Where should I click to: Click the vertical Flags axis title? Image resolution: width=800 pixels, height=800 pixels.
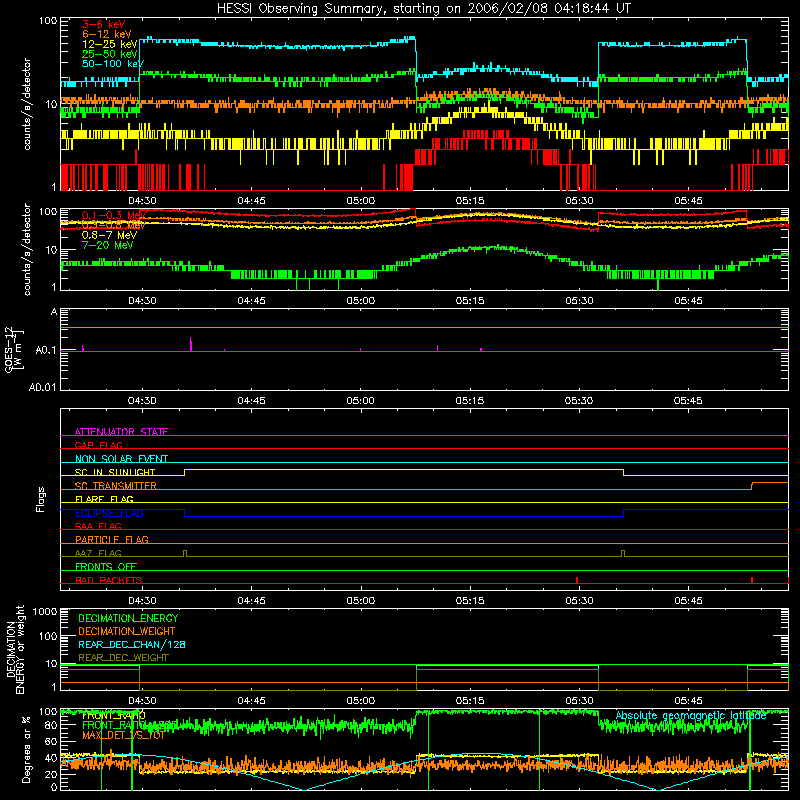pos(40,499)
